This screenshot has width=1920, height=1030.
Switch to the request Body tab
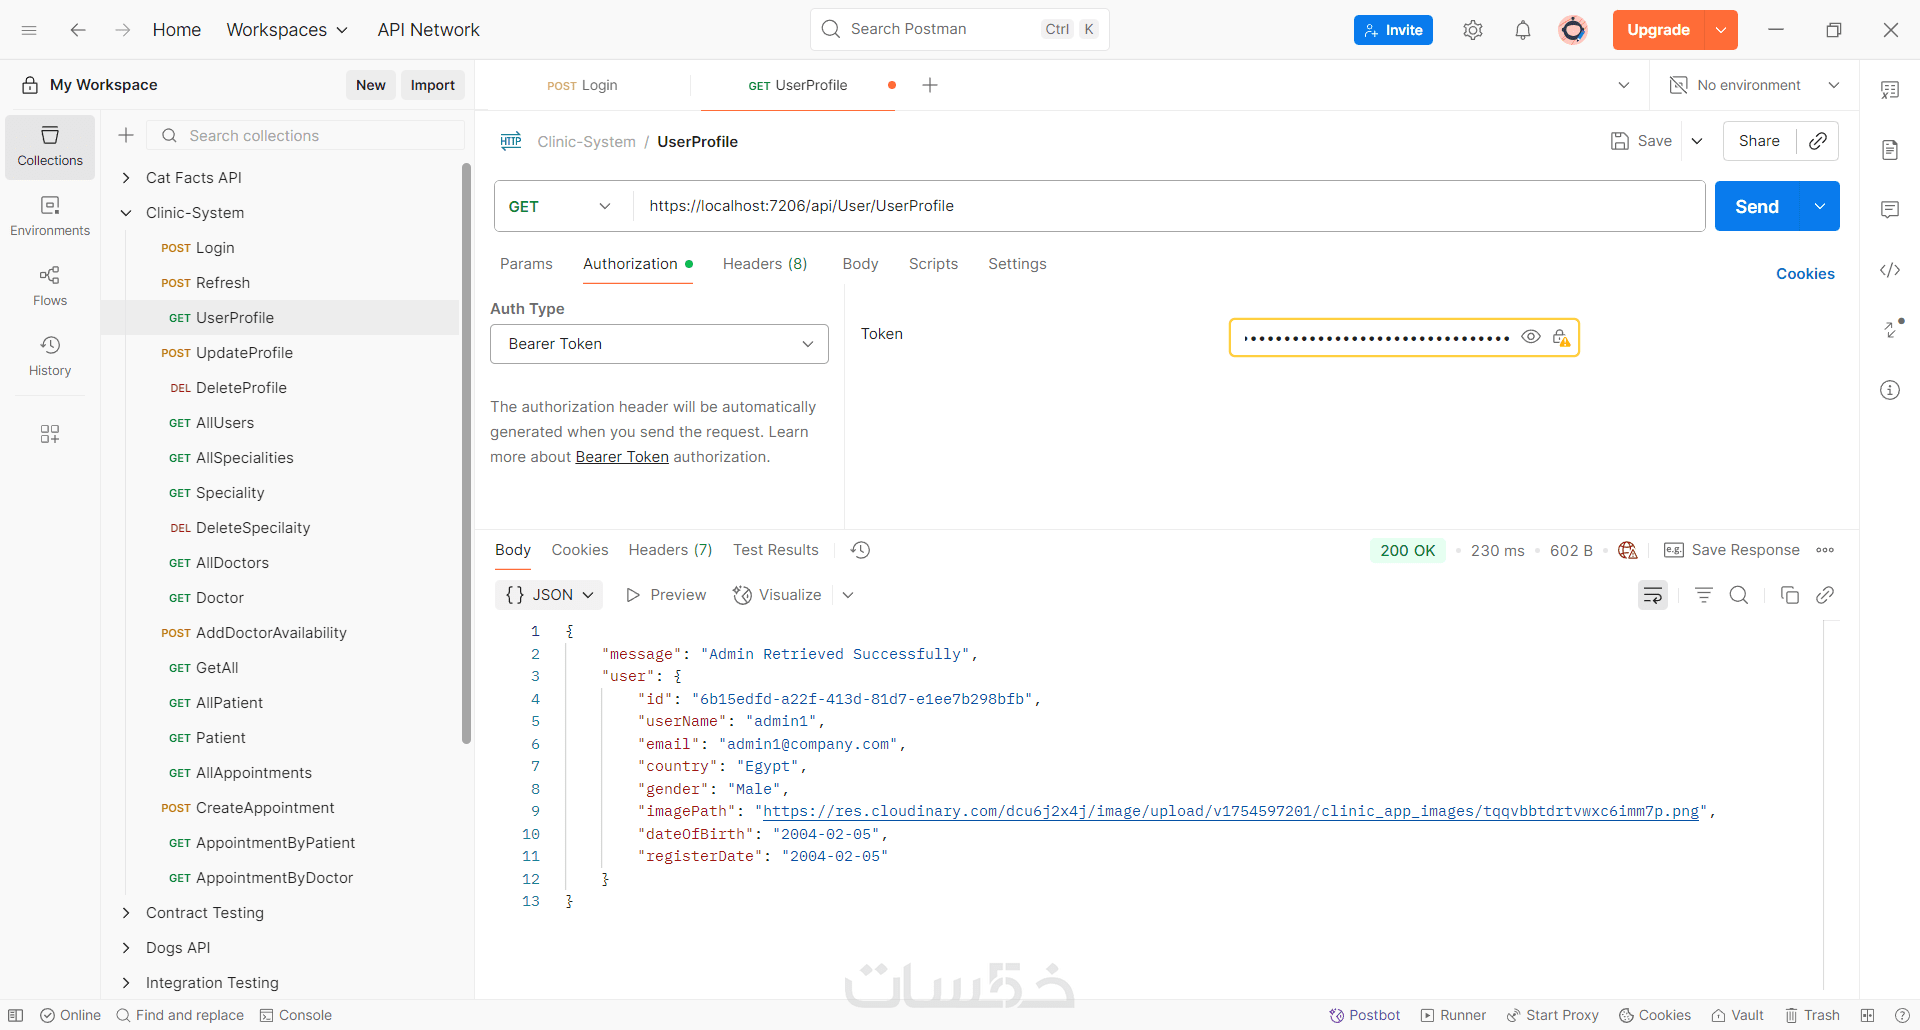pos(860,264)
